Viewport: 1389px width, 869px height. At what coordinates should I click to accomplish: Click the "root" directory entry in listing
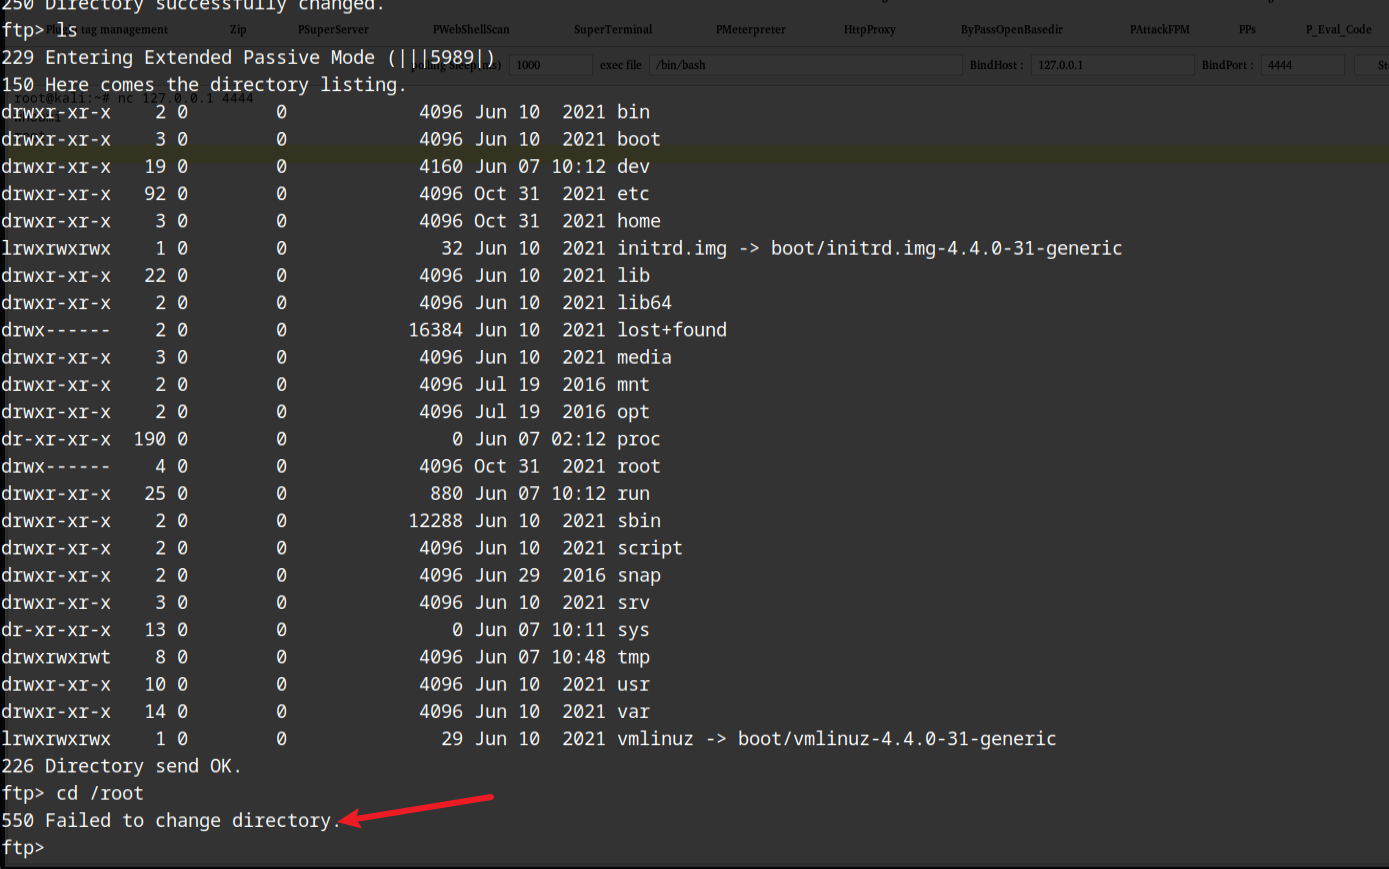638,467
